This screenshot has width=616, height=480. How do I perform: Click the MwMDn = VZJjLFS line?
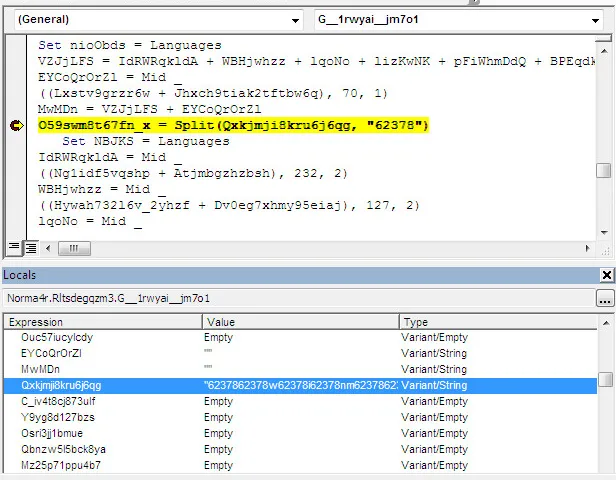[150, 109]
